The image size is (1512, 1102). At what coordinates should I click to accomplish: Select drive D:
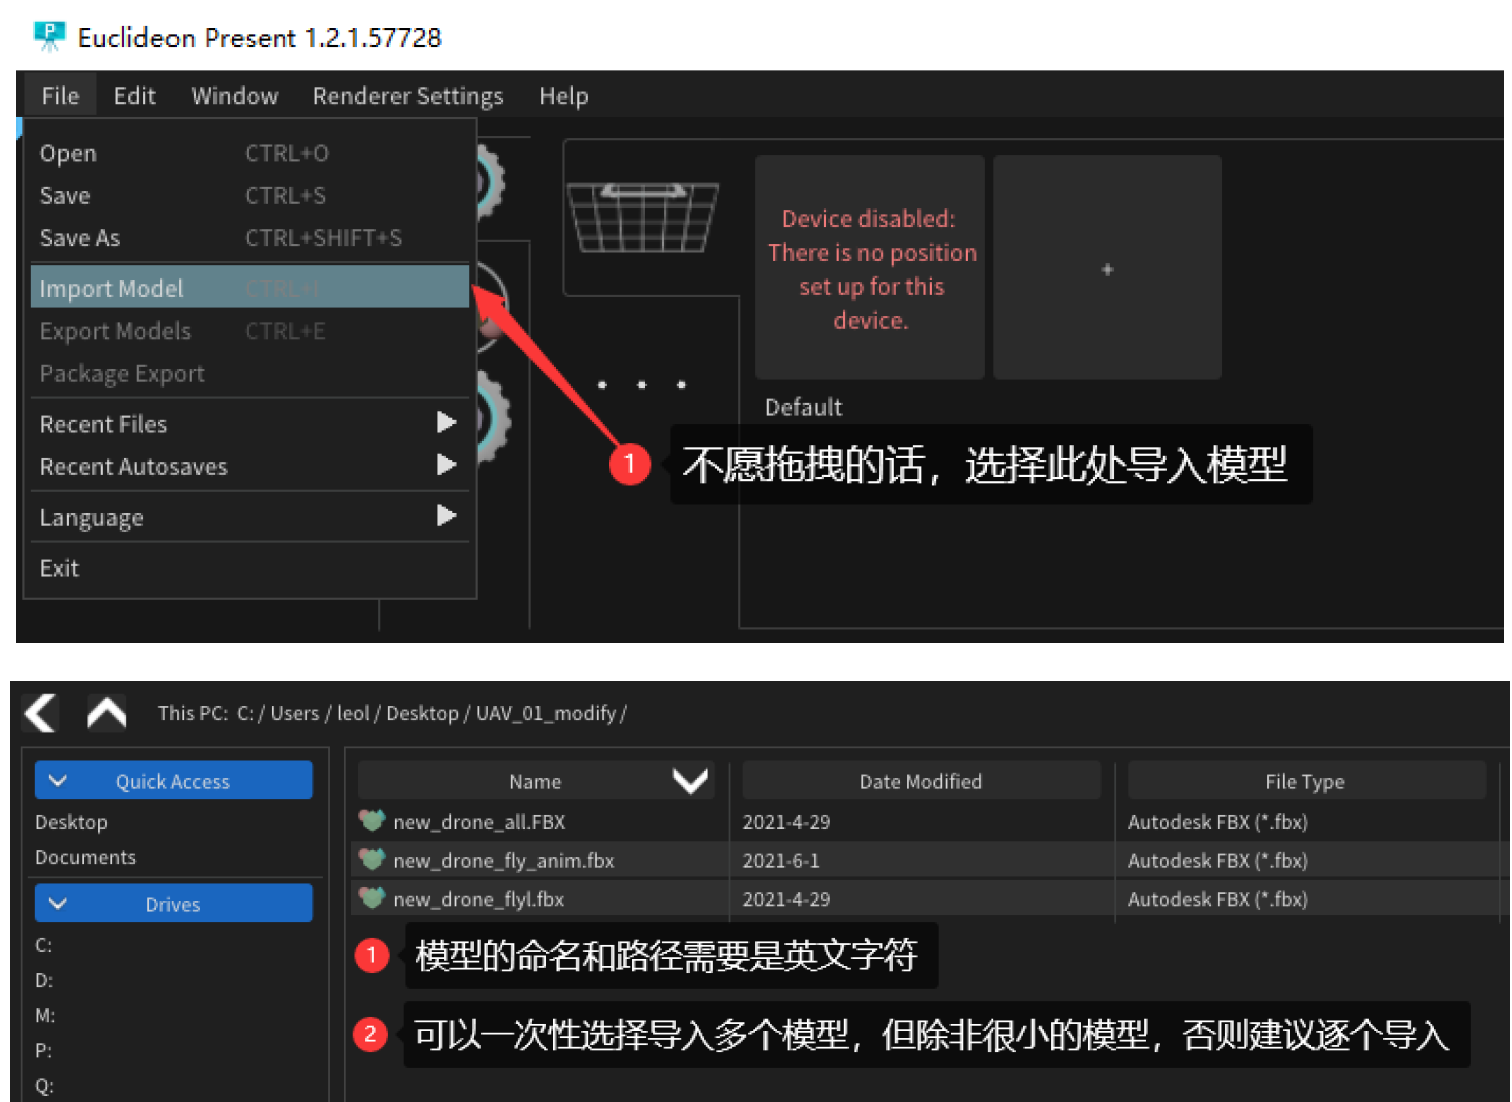(44, 980)
